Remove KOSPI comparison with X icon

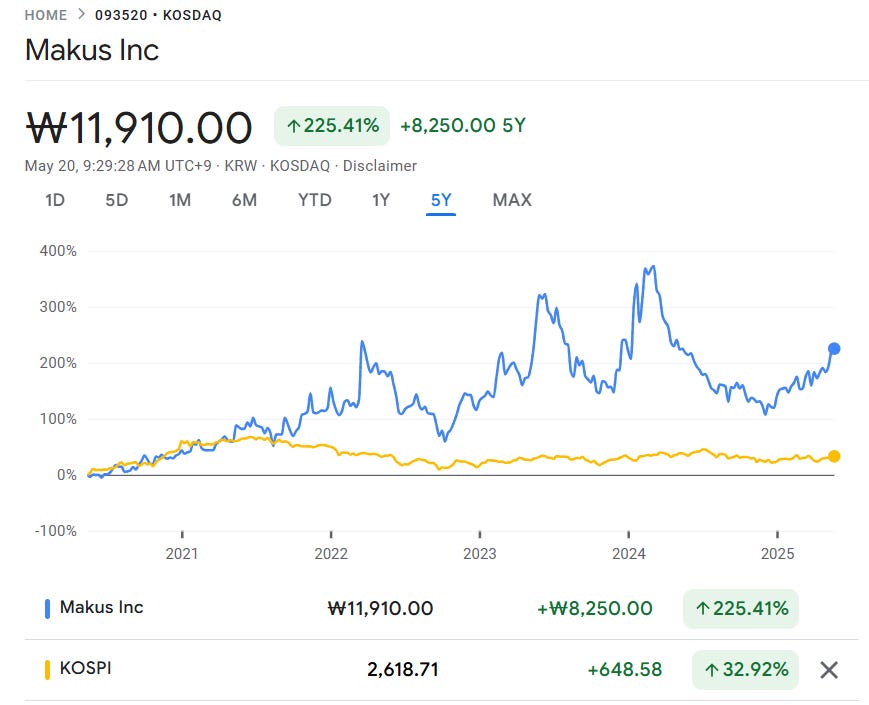[829, 670]
